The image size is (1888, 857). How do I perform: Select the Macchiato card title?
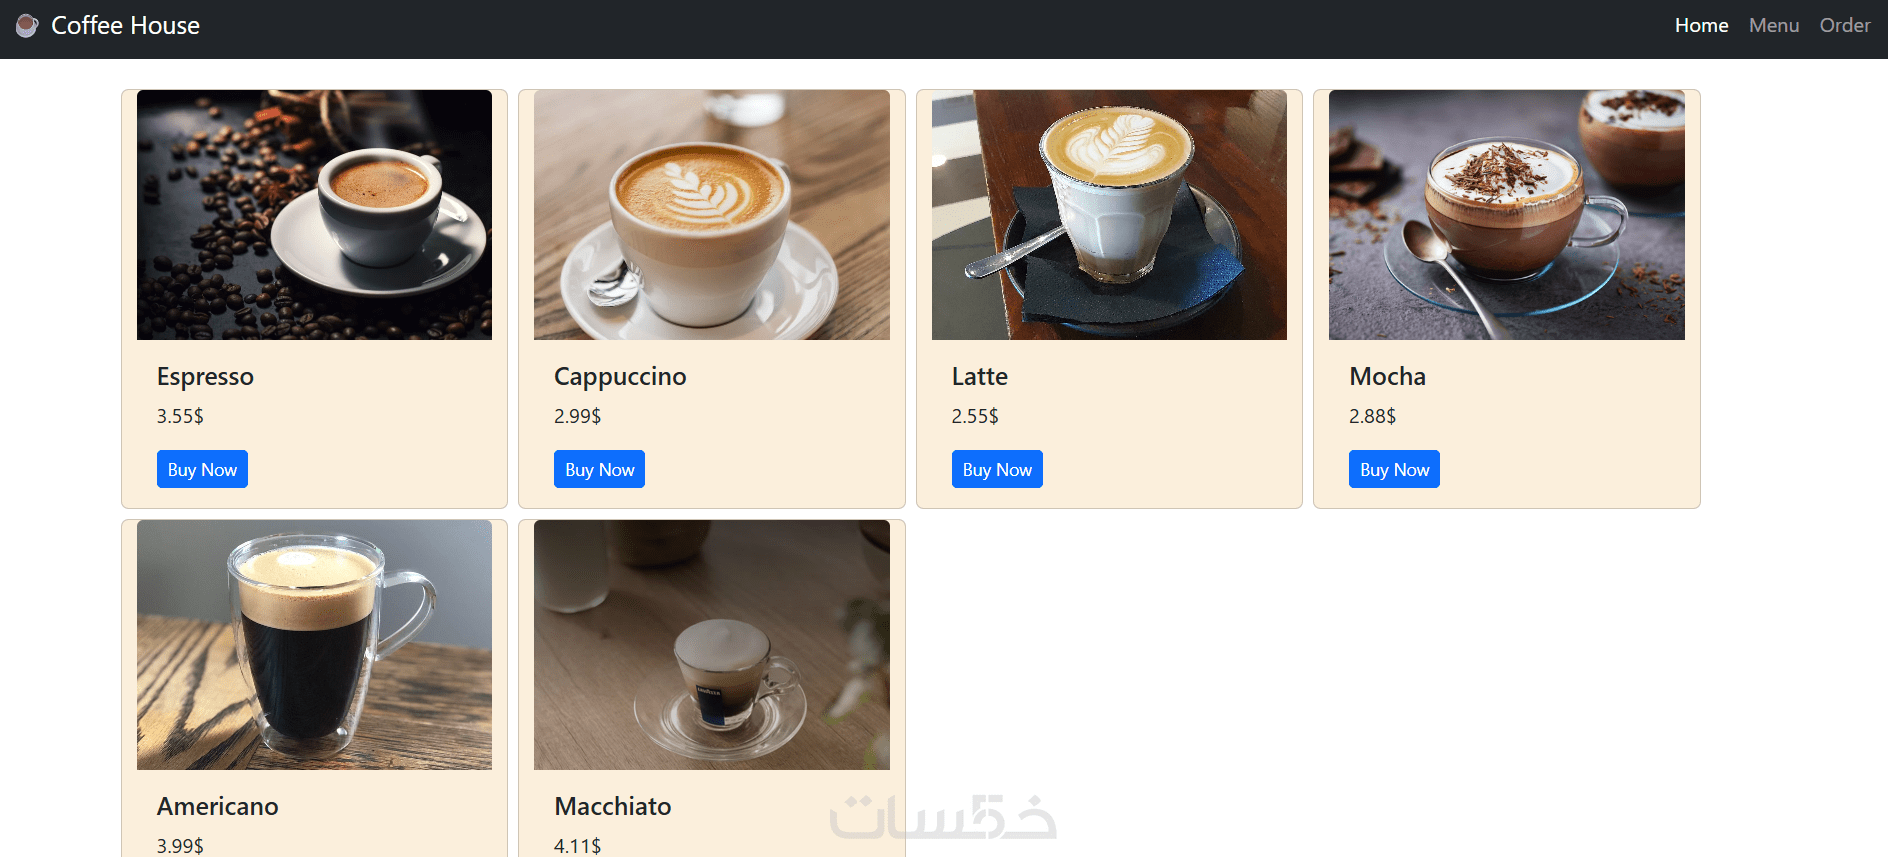tap(613, 806)
